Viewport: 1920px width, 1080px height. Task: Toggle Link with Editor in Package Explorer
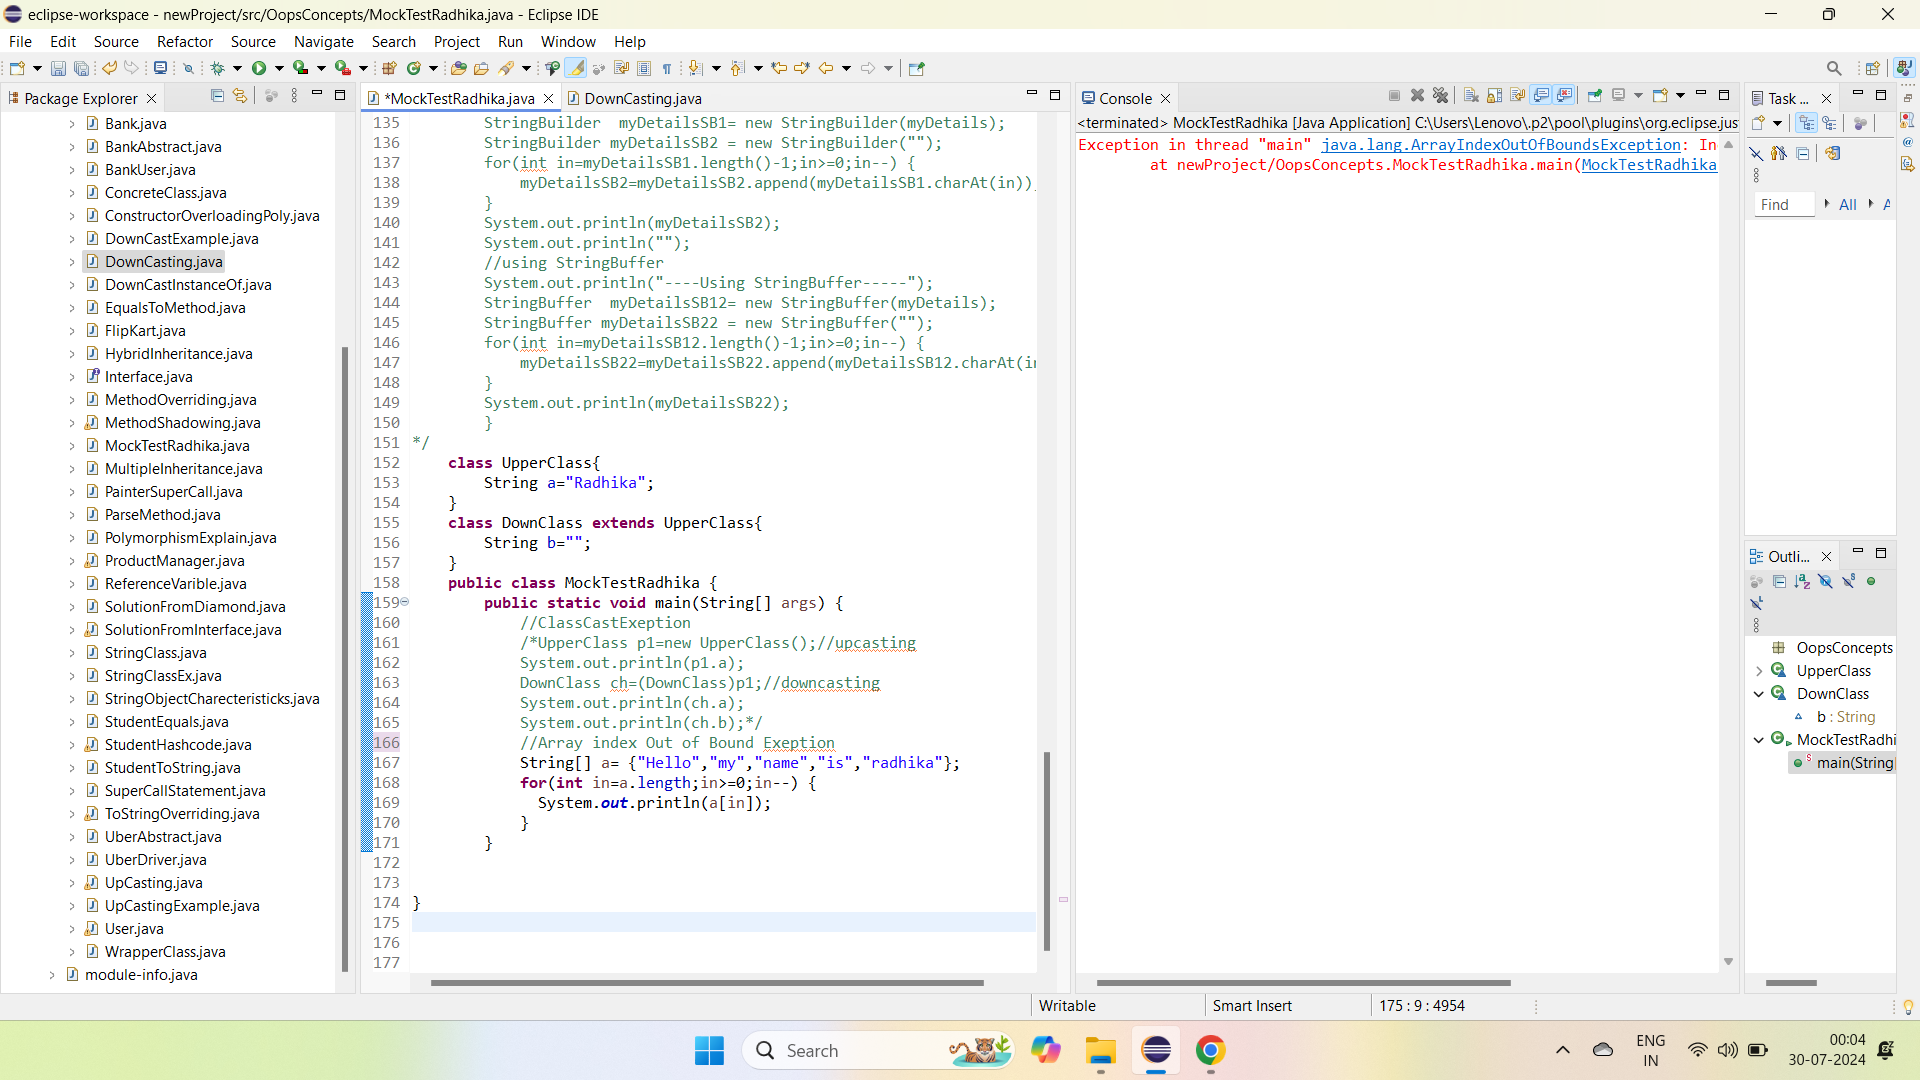(x=240, y=96)
